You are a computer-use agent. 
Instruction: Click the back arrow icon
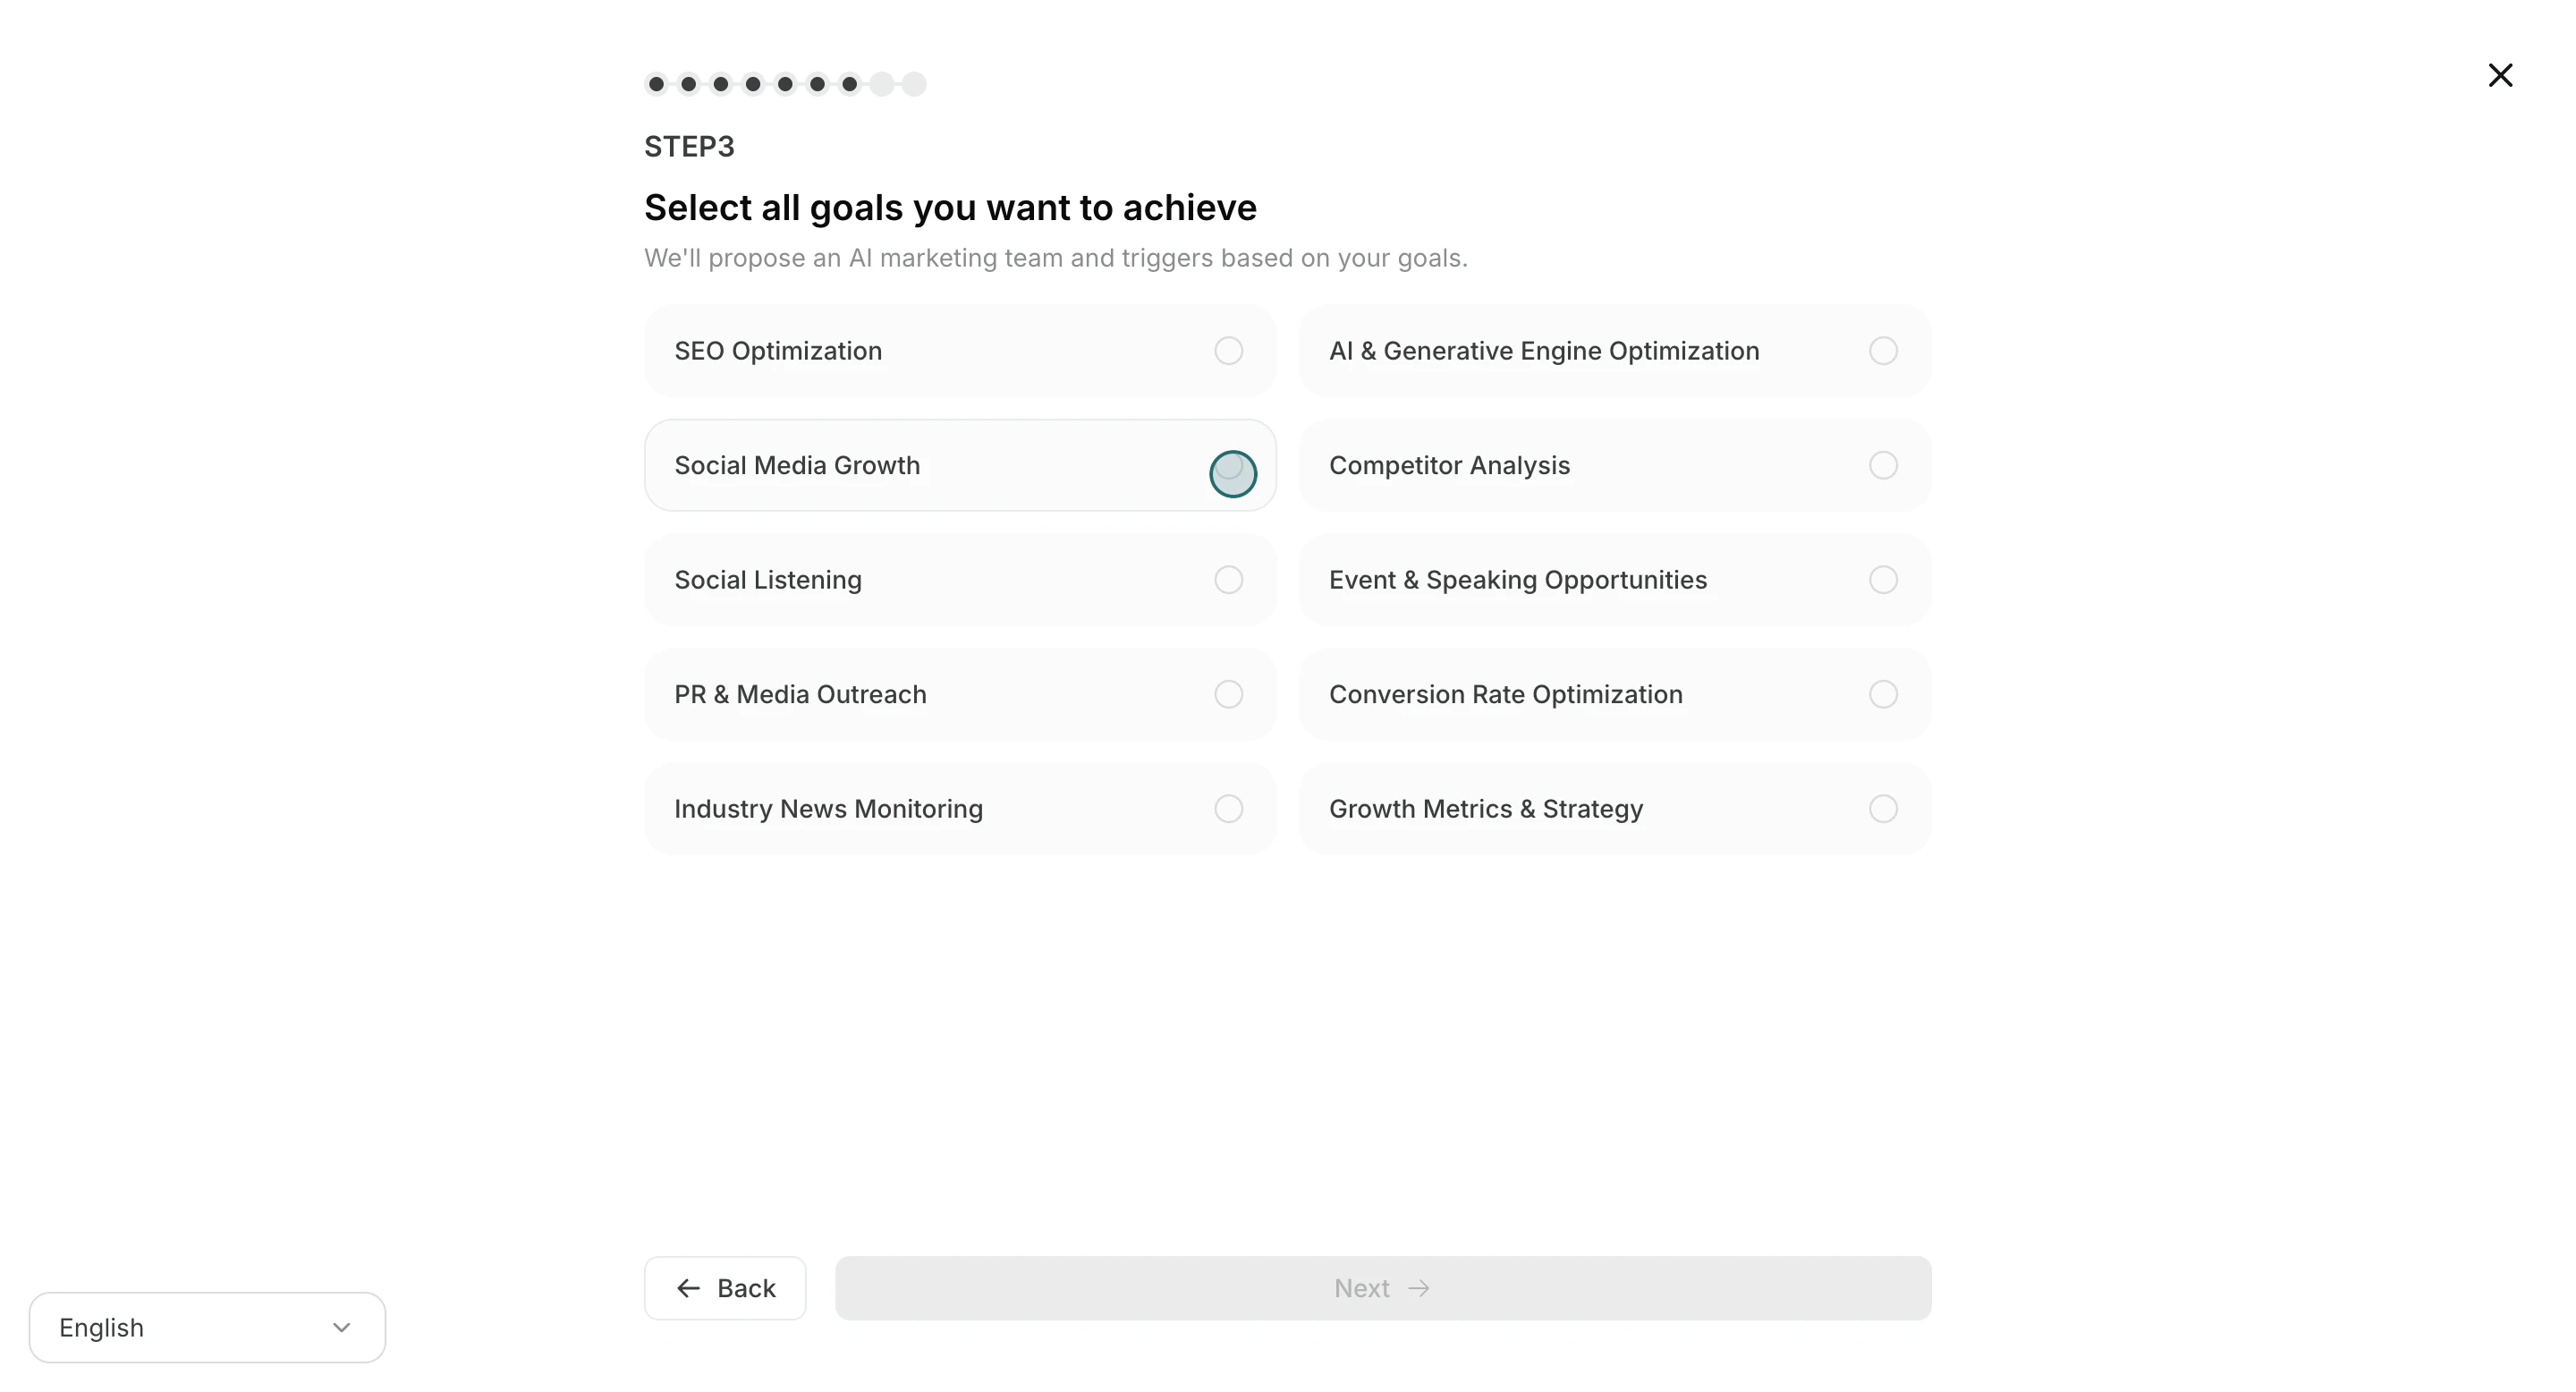pyautogui.click(x=687, y=1288)
